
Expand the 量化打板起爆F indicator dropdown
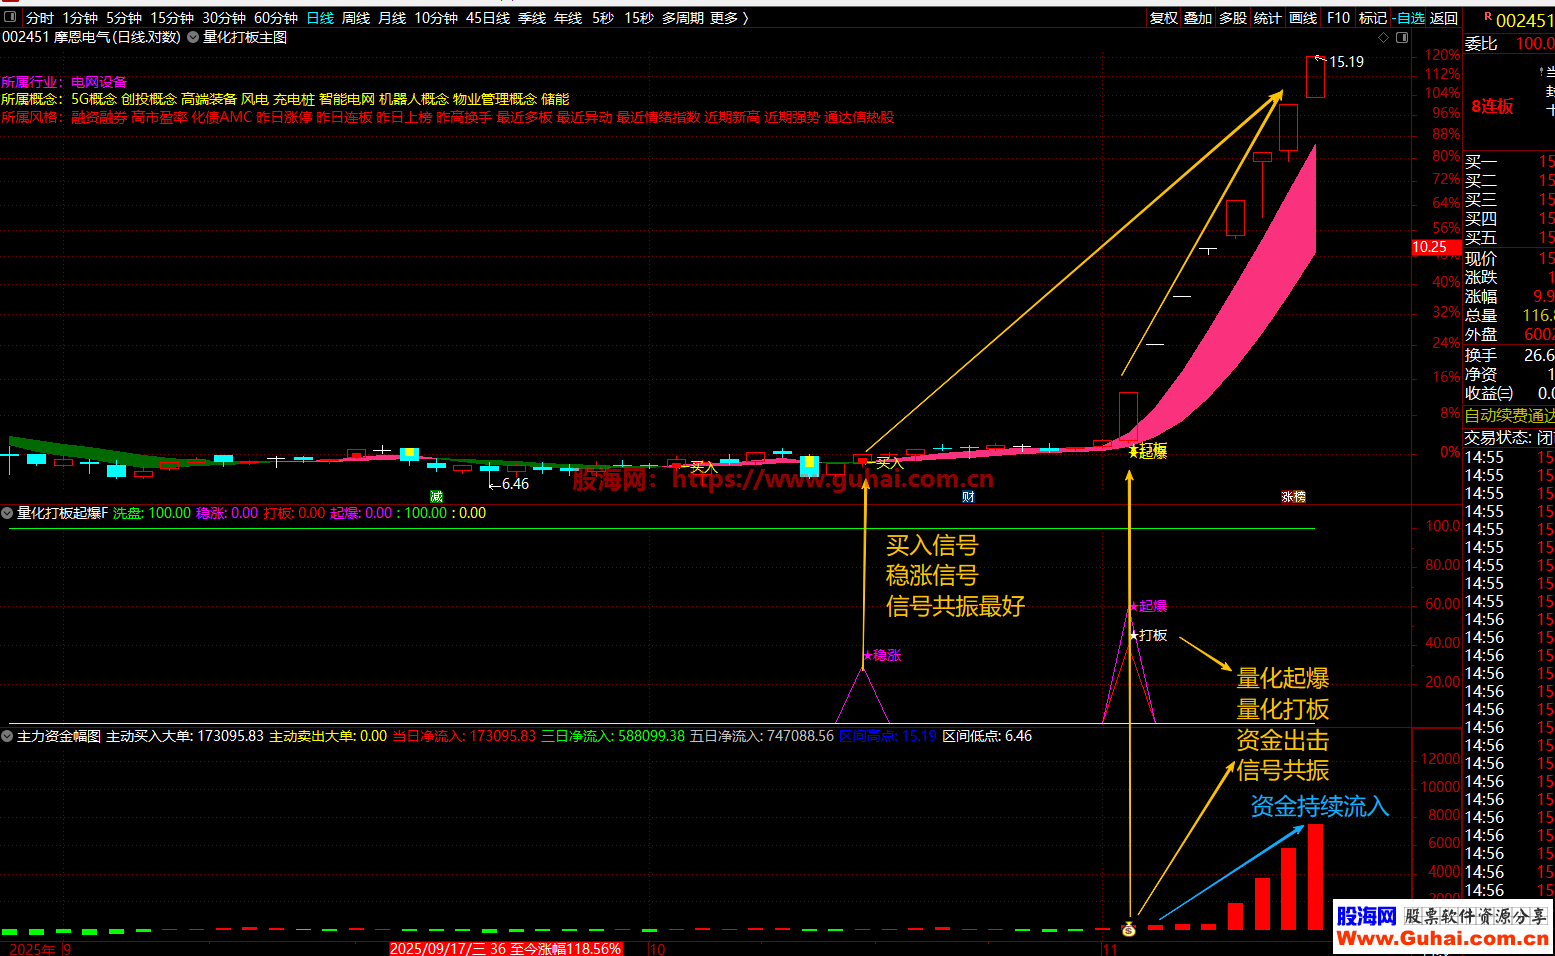tap(8, 513)
